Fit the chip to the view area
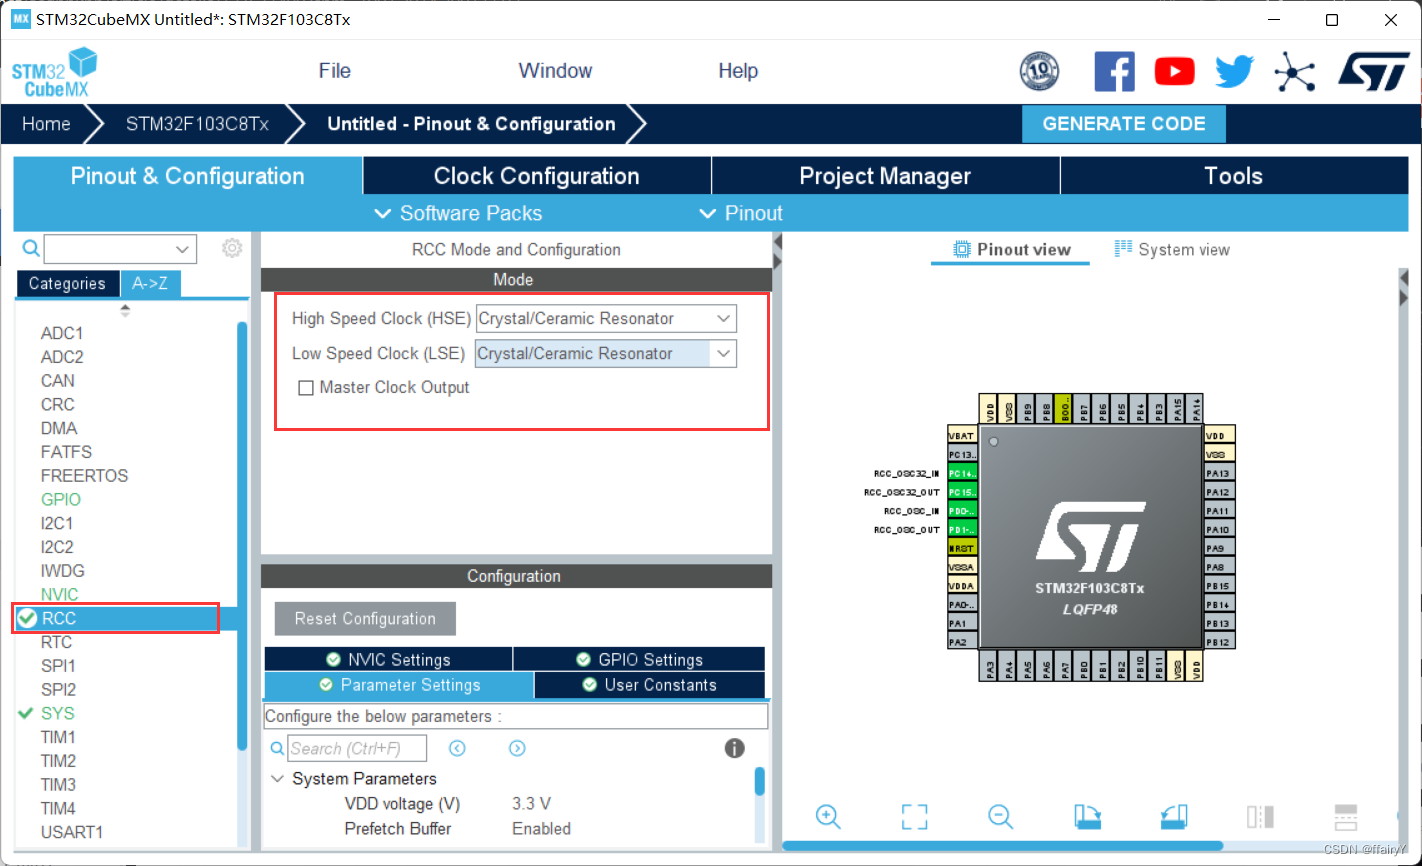 [914, 816]
